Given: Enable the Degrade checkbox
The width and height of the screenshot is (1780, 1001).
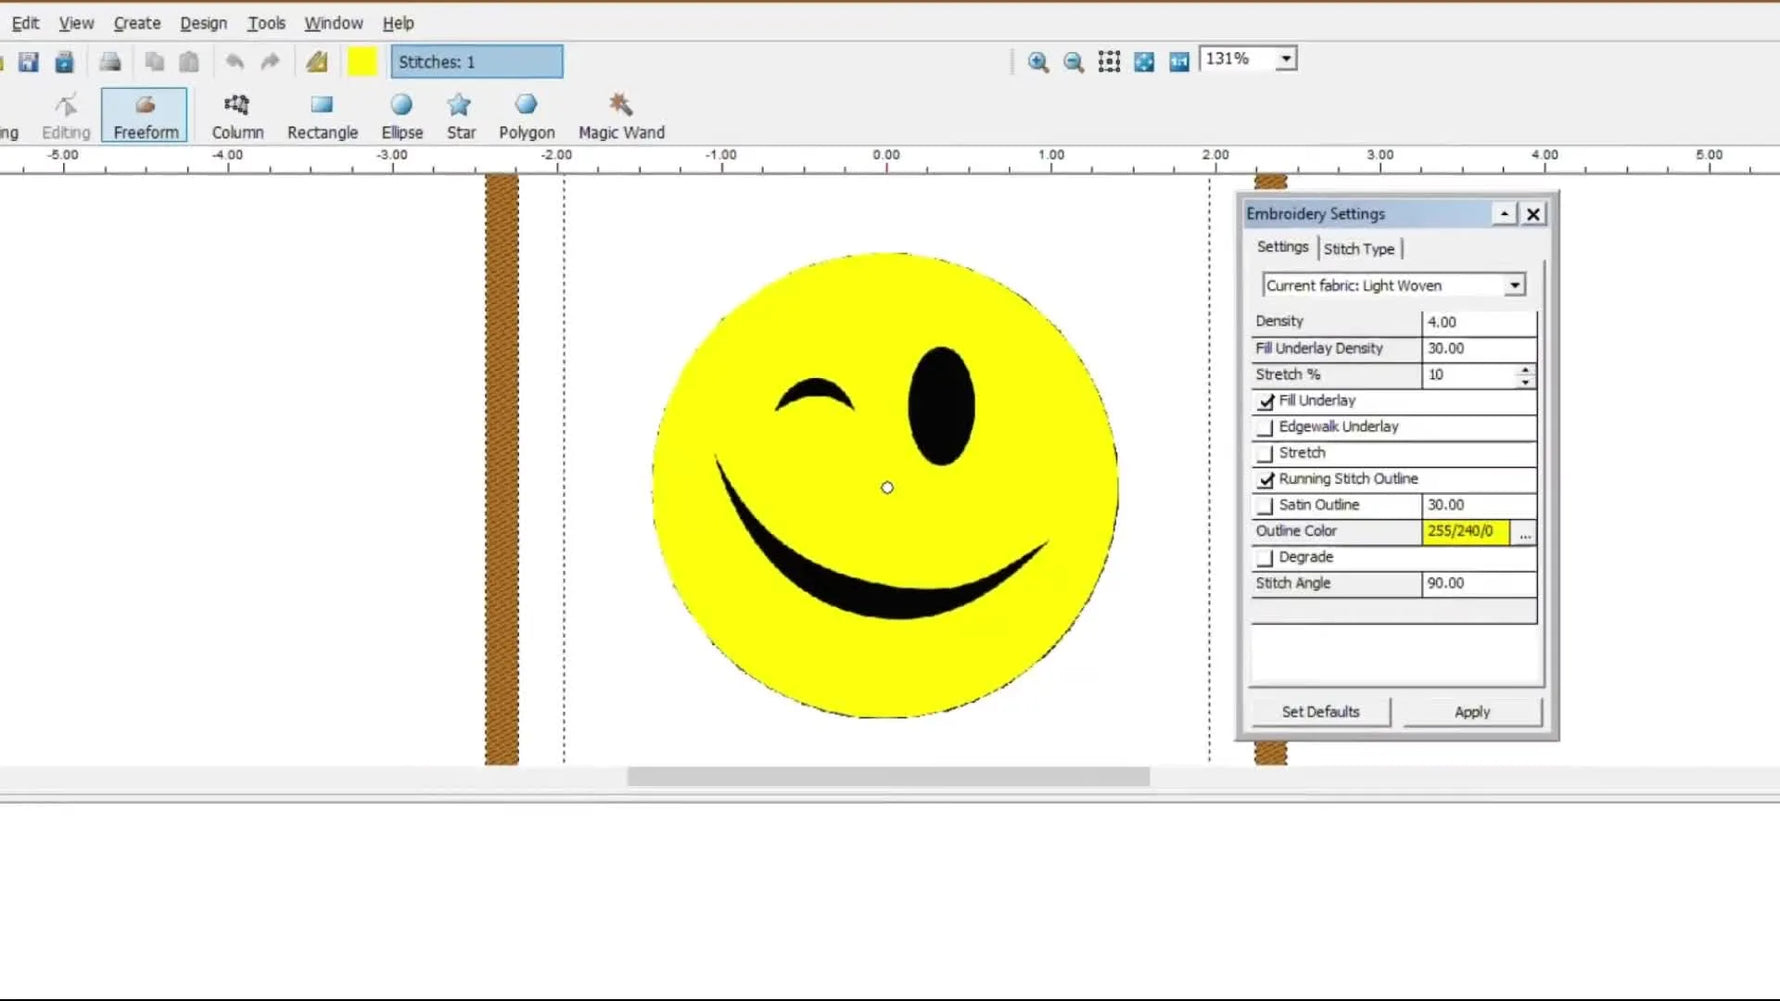Looking at the screenshot, I should (1266, 557).
